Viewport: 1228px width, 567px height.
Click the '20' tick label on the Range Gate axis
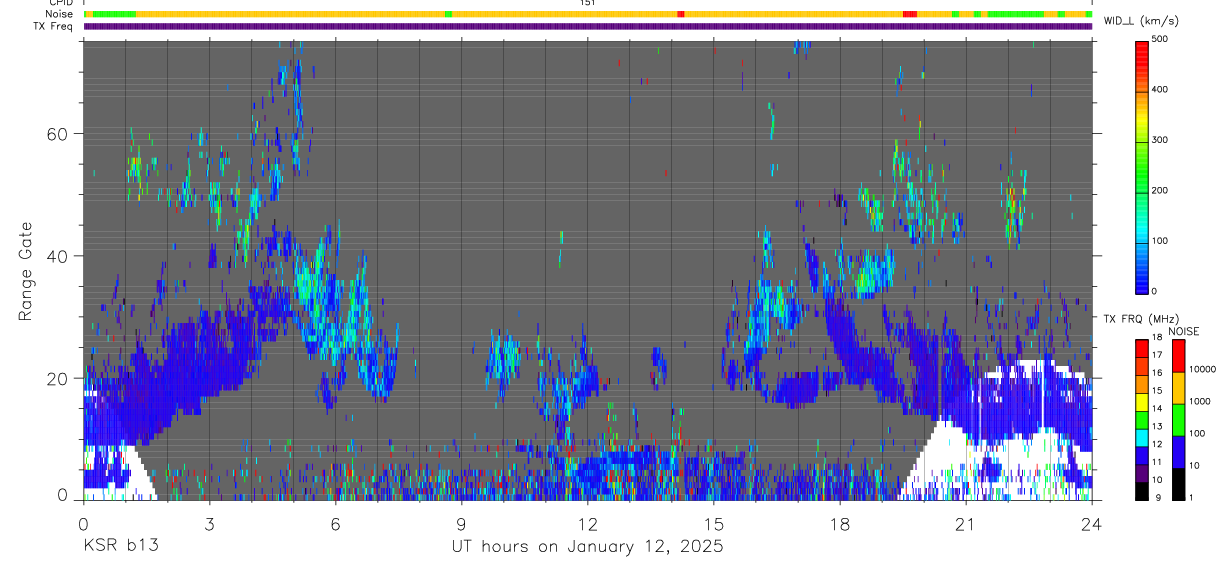click(59, 379)
